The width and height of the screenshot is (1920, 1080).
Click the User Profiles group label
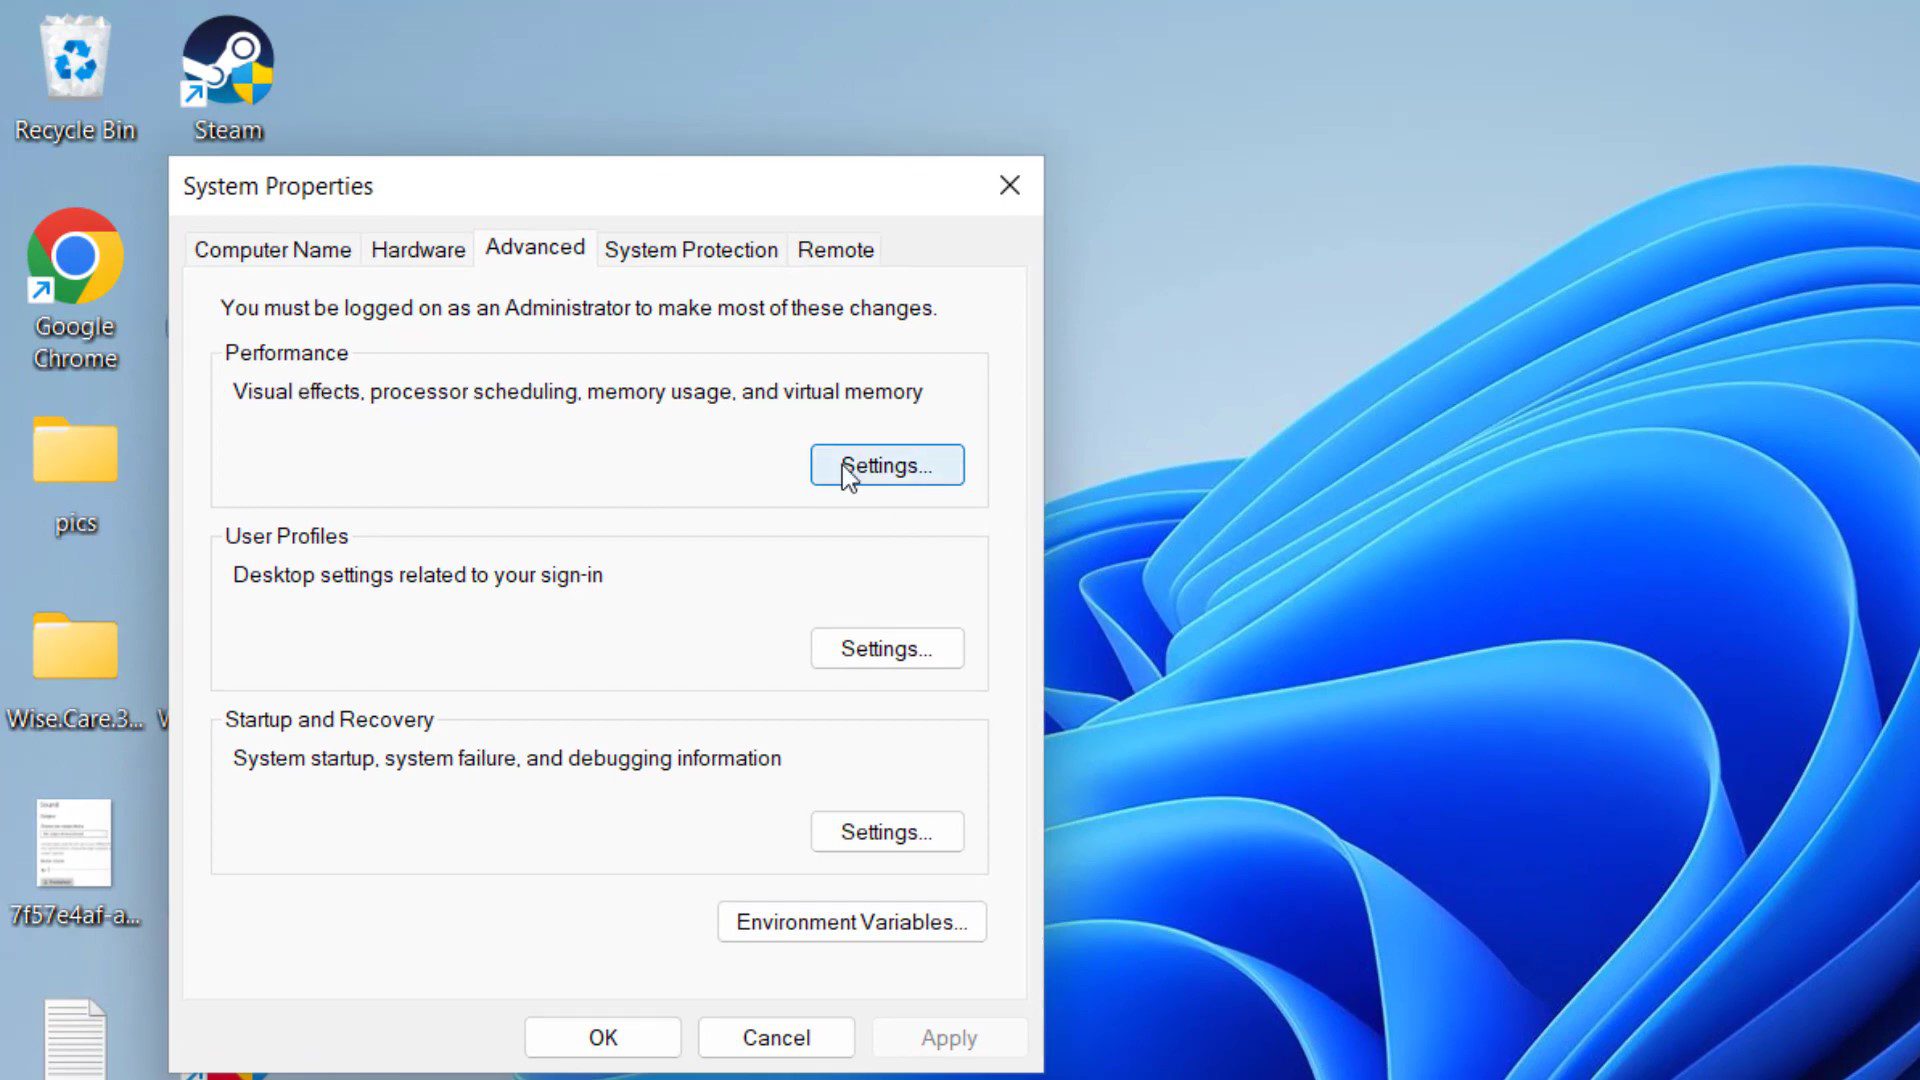coord(286,536)
